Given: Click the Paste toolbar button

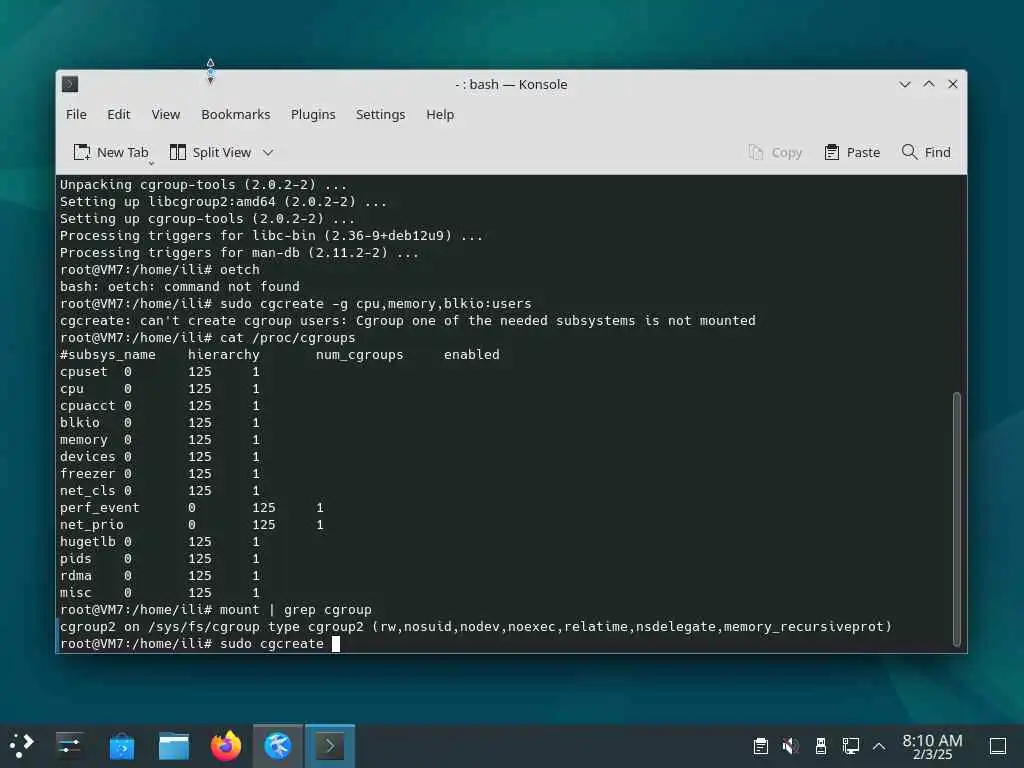Looking at the screenshot, I should point(852,152).
